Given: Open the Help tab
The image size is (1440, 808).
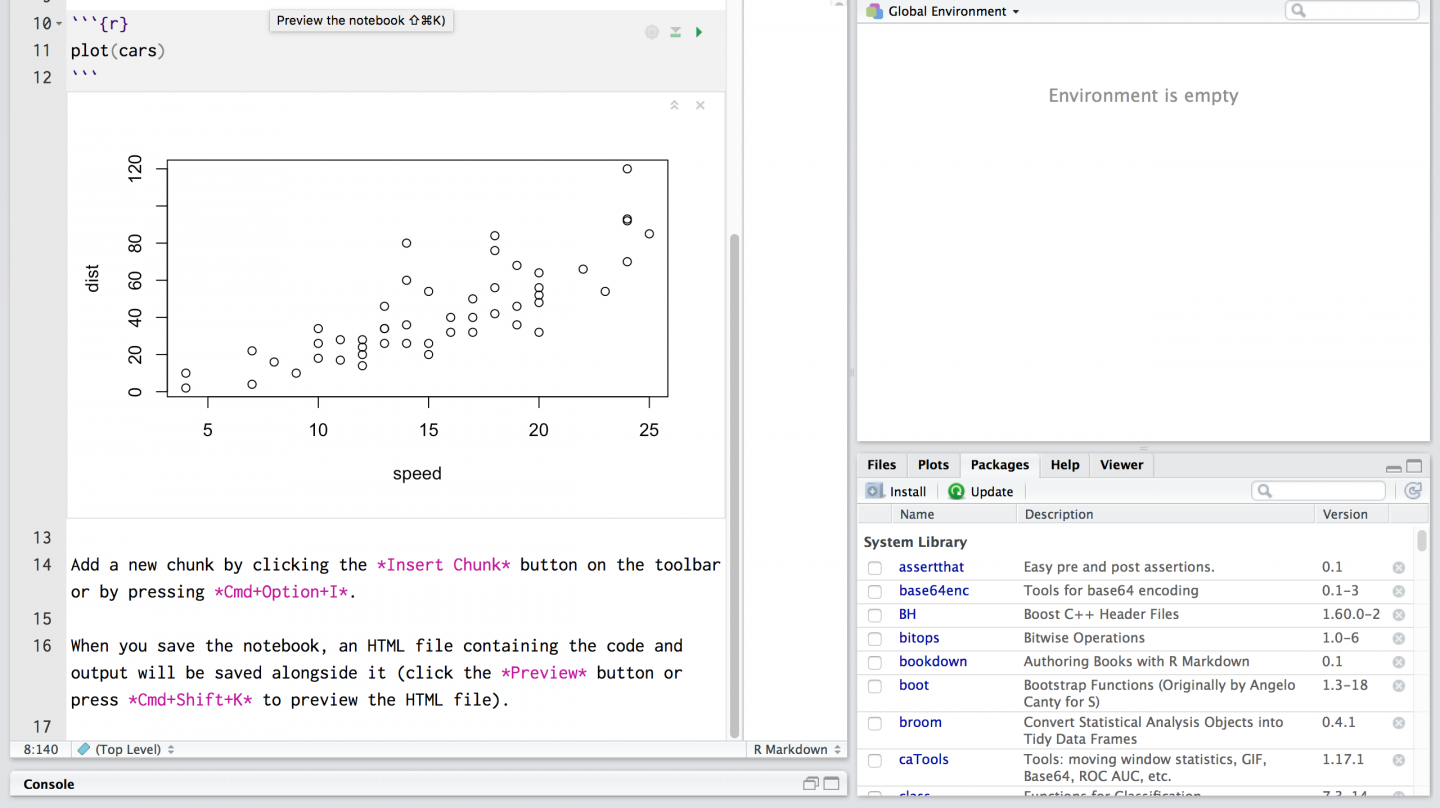Looking at the screenshot, I should click(1065, 465).
